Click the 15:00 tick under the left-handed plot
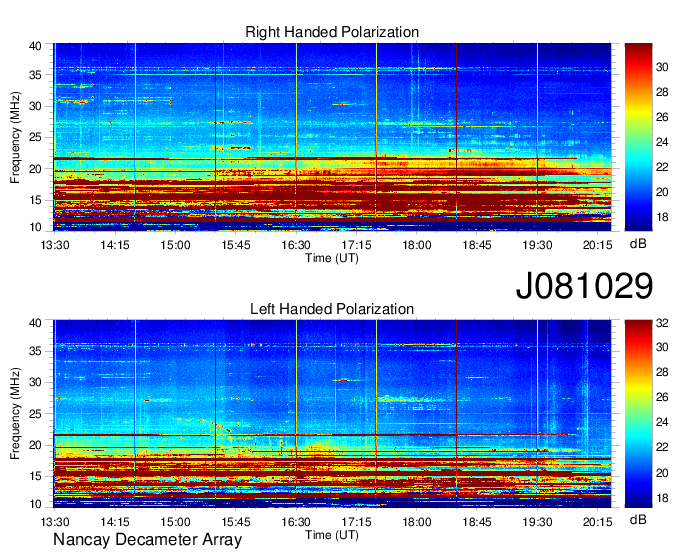The height and width of the screenshot is (552, 680). click(175, 522)
